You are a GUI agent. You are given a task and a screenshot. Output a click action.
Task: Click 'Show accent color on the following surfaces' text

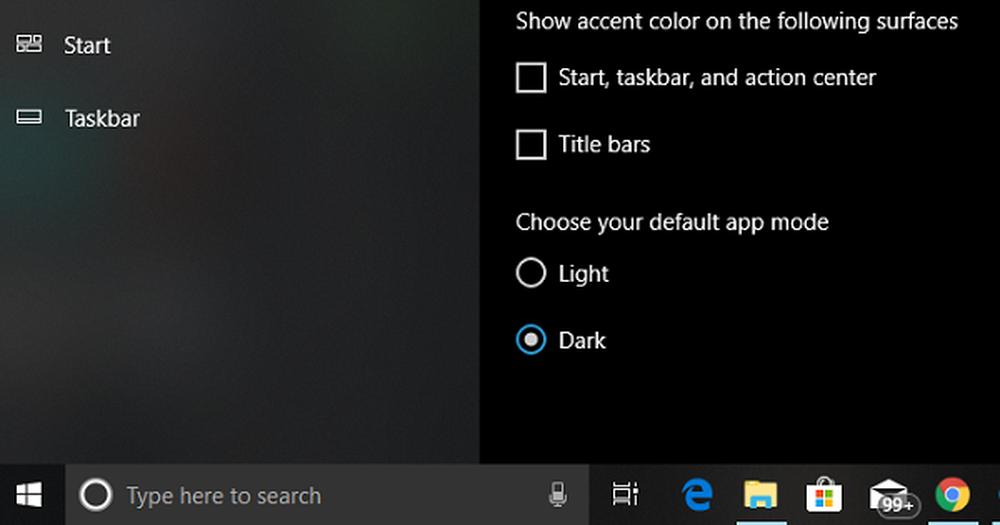pos(737,21)
